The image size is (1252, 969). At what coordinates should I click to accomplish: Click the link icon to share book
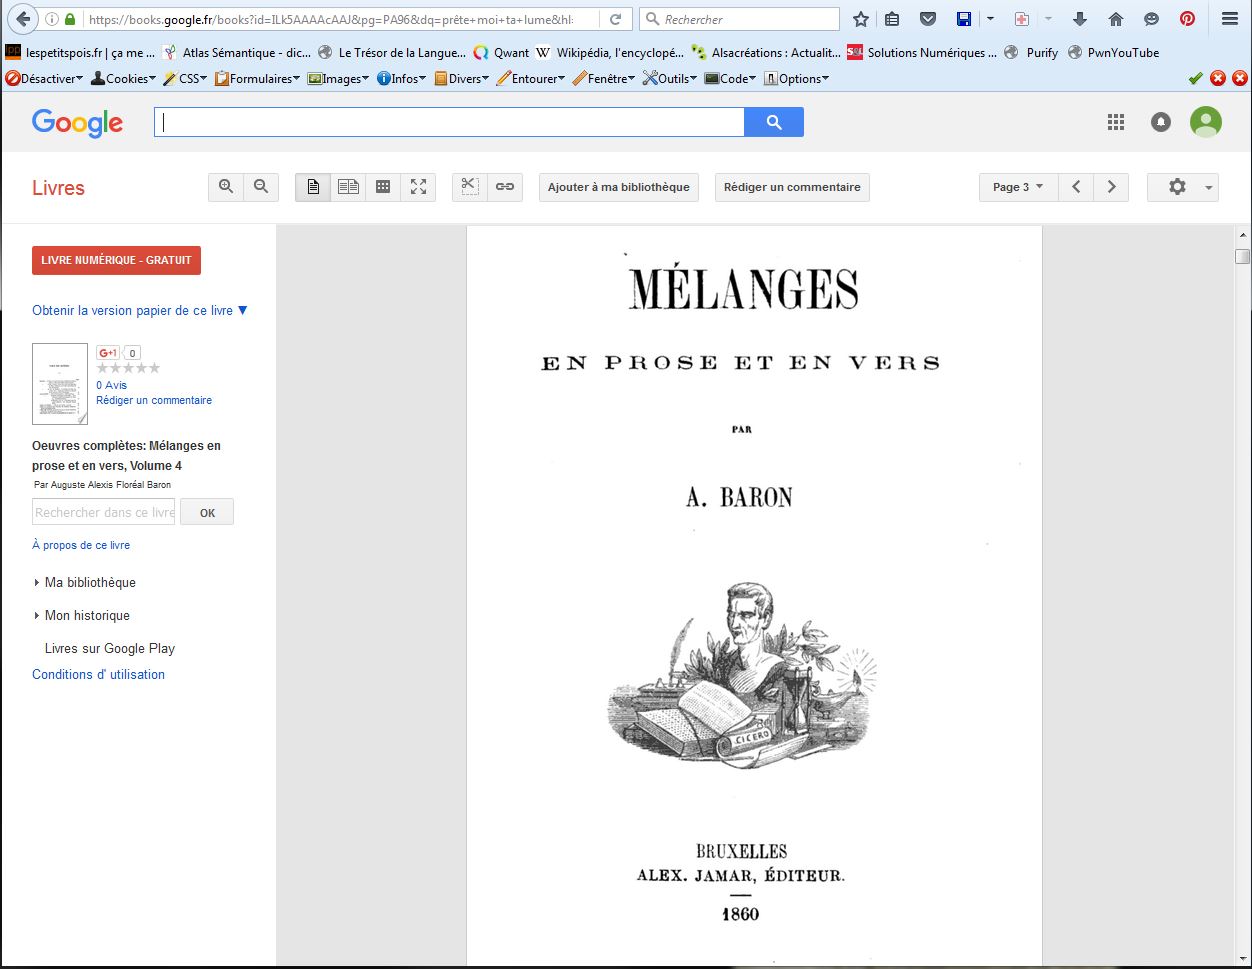(505, 187)
